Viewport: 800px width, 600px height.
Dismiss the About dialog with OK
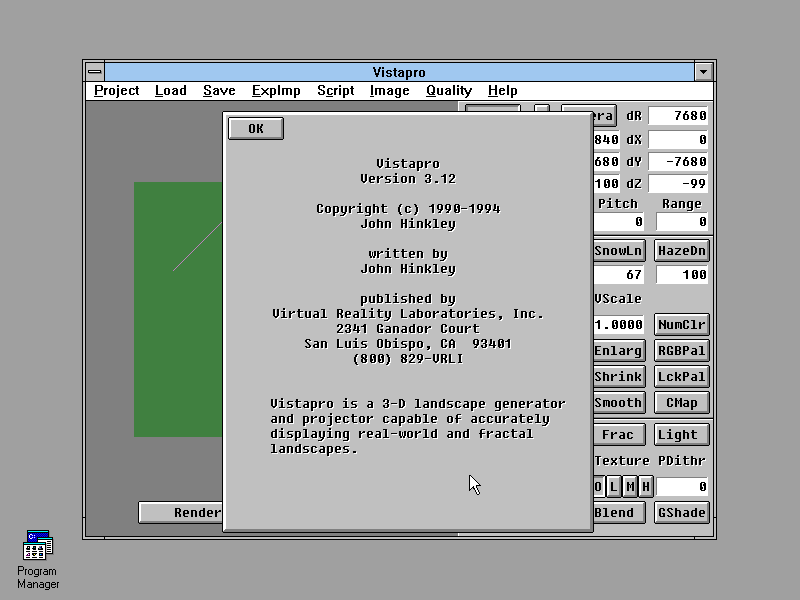tap(255, 128)
